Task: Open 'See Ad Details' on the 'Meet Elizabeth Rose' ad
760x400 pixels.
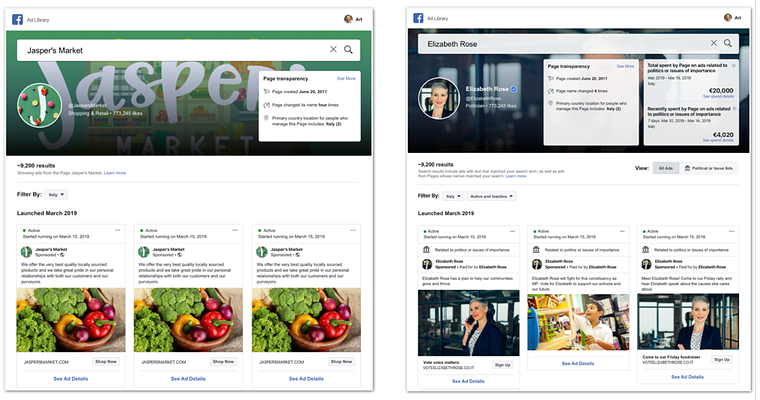Action: (687, 377)
